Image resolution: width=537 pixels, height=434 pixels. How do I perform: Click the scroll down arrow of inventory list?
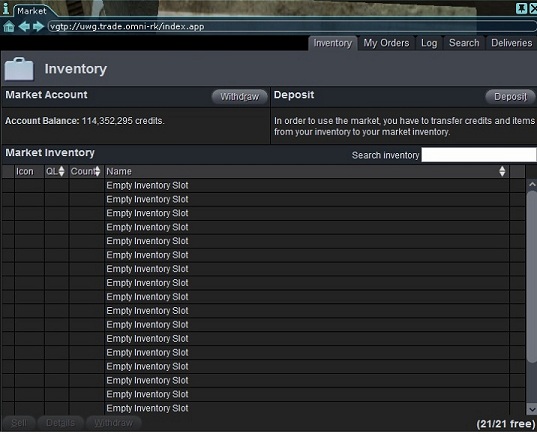532,409
